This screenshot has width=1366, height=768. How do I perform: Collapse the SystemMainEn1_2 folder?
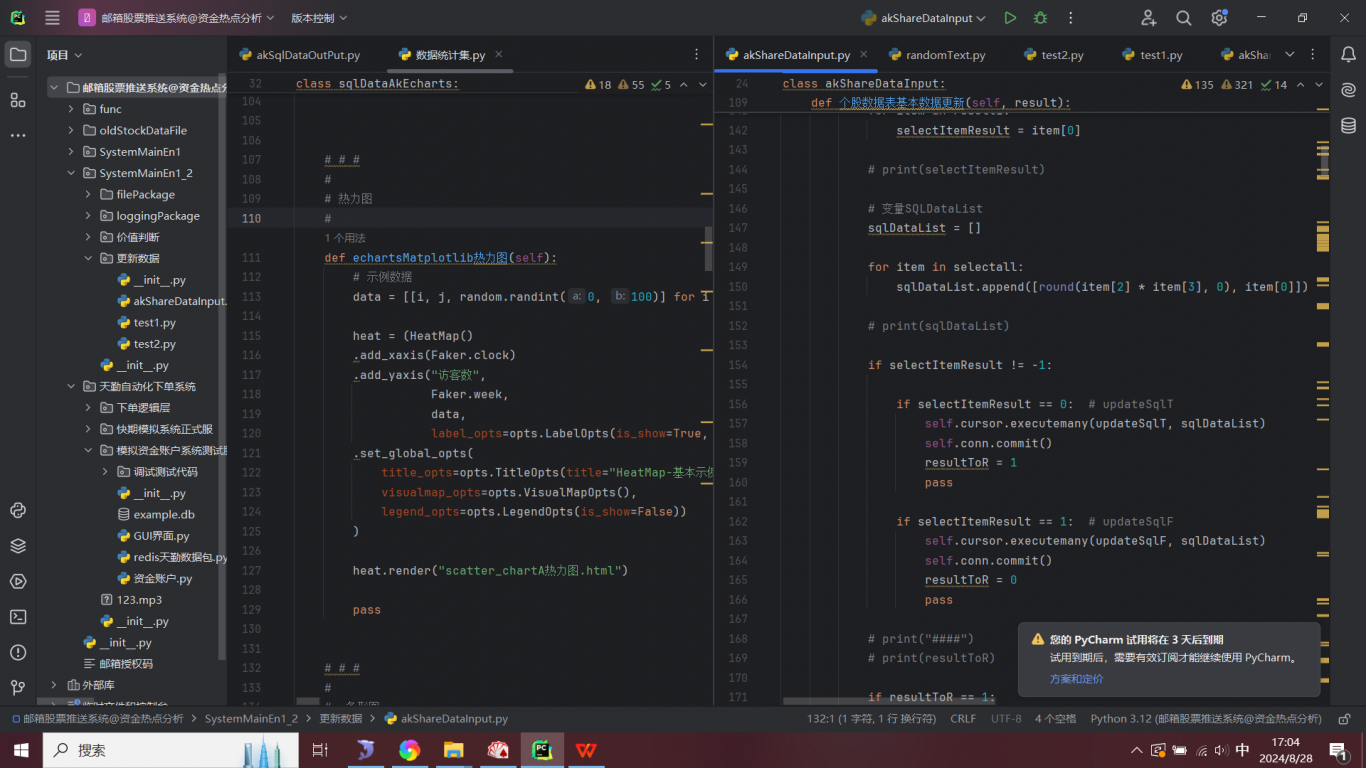(71, 173)
